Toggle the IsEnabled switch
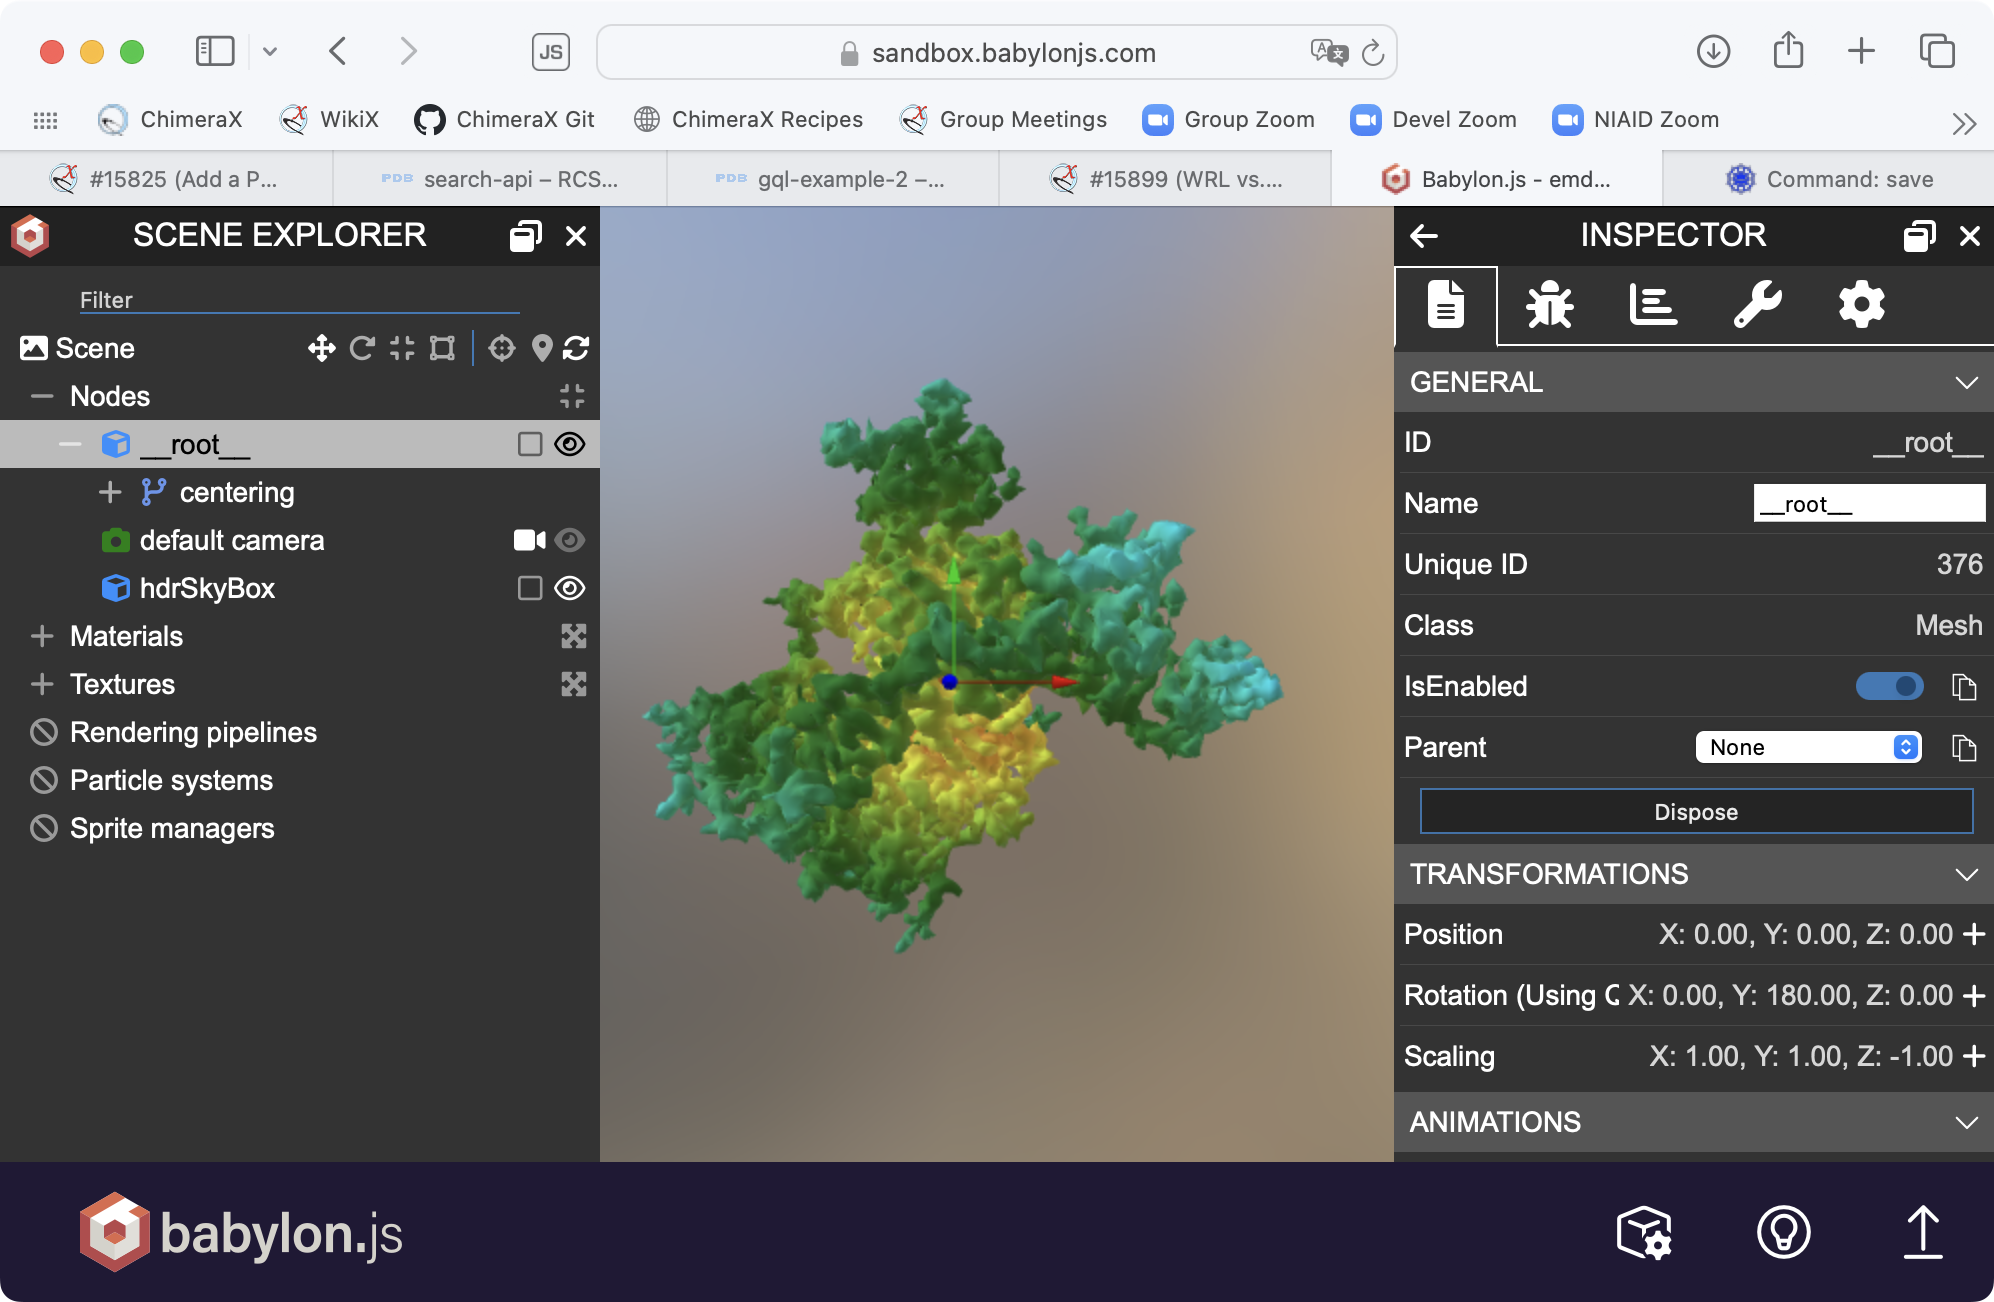Screen dimensions: 1994x1302 1889,686
